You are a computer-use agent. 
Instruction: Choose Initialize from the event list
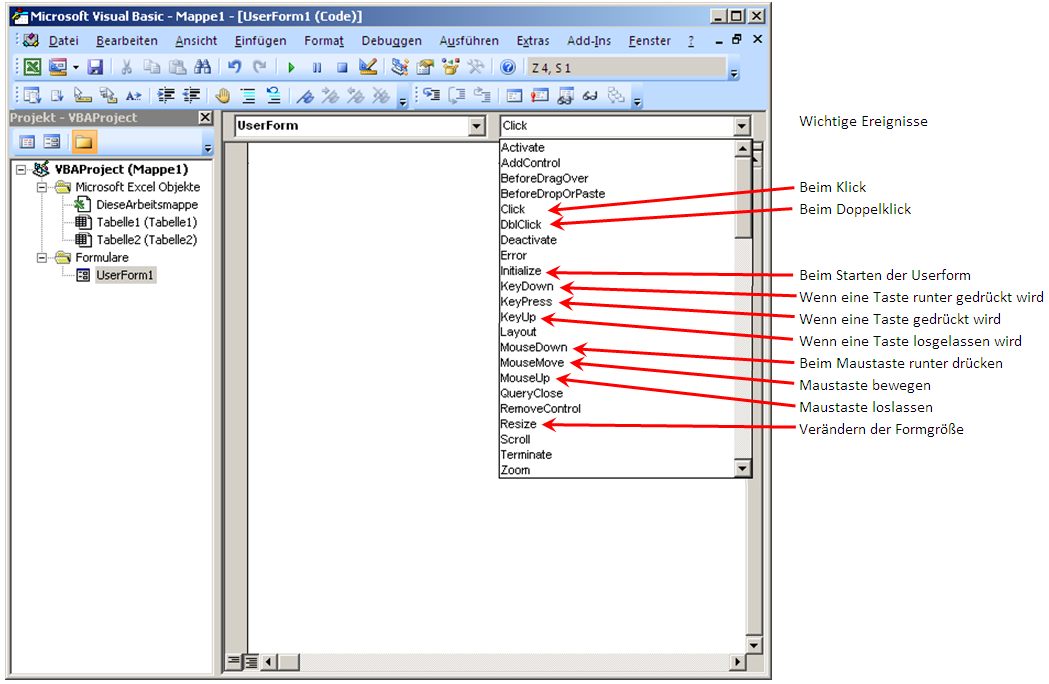520,271
